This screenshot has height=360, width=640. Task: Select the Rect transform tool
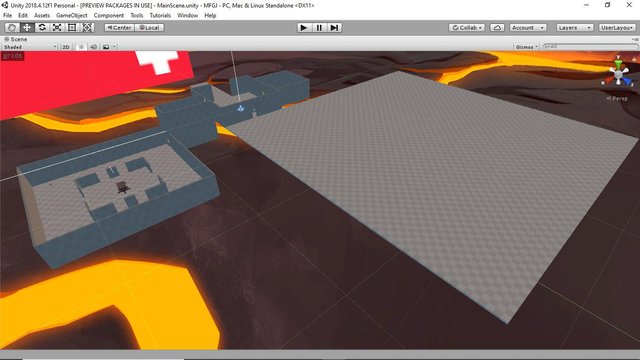tap(72, 27)
